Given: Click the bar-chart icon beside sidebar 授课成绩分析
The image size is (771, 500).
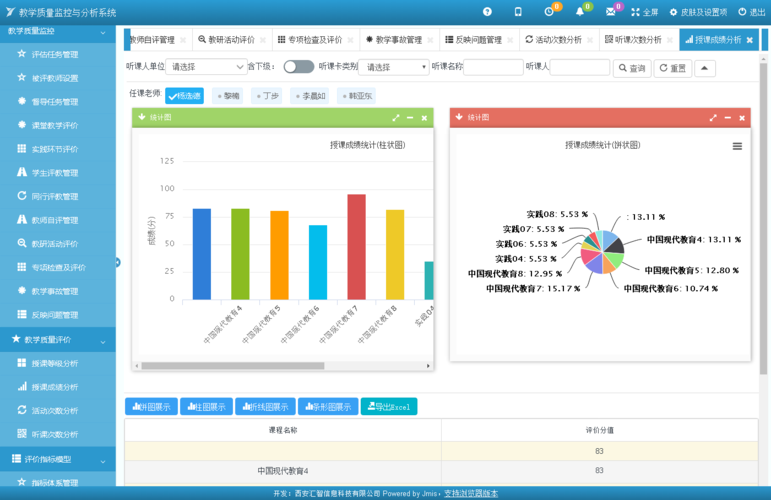Looking at the screenshot, I should [22, 386].
